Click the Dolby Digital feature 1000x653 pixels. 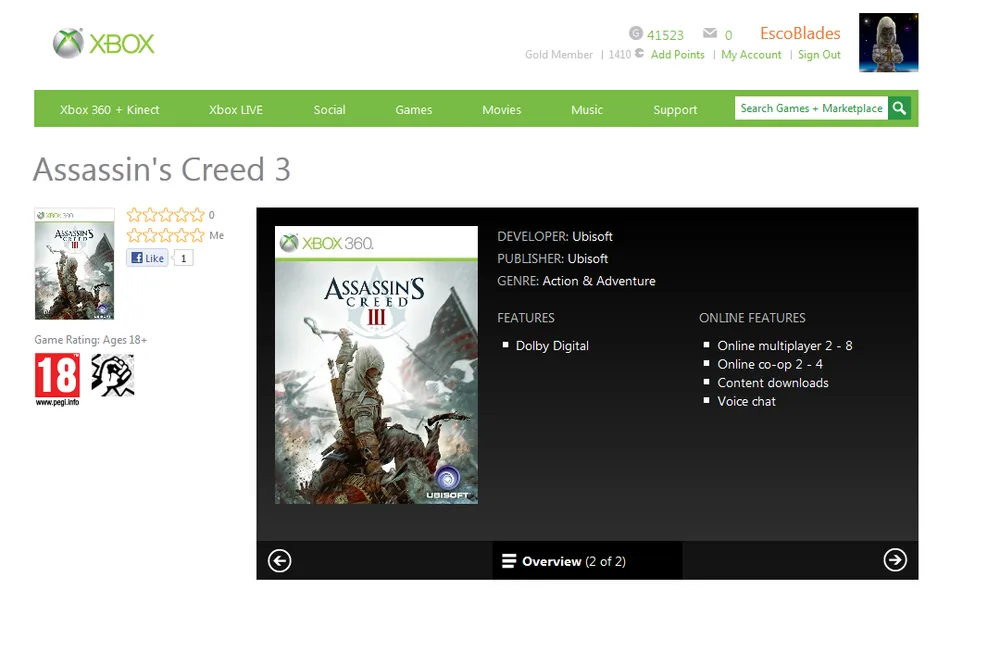(552, 346)
